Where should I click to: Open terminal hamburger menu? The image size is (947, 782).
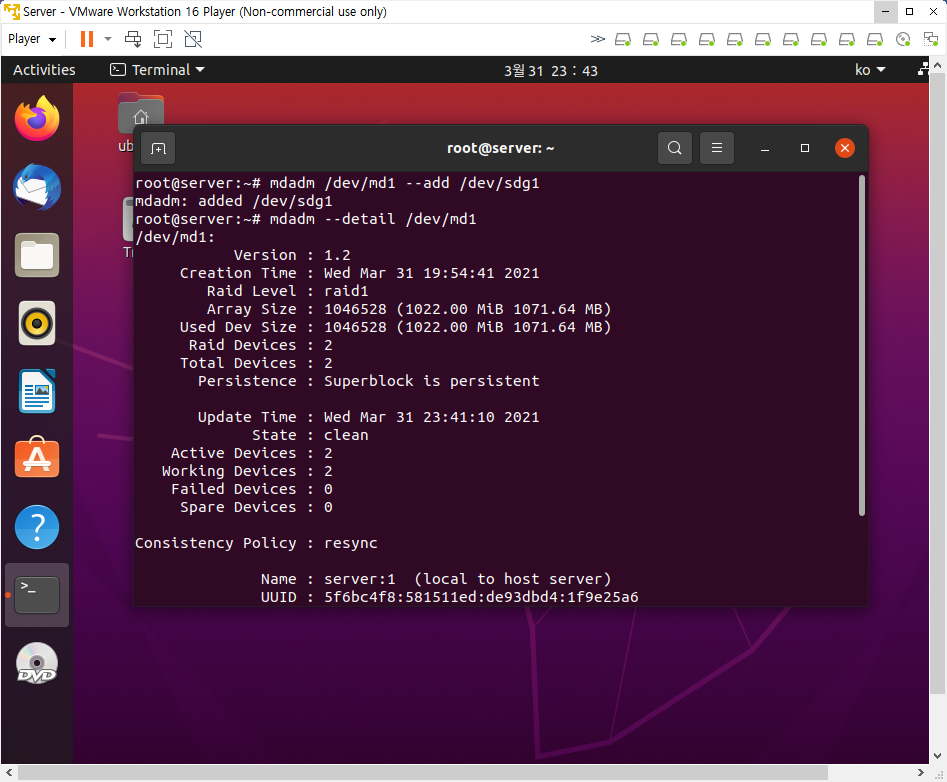click(x=717, y=148)
